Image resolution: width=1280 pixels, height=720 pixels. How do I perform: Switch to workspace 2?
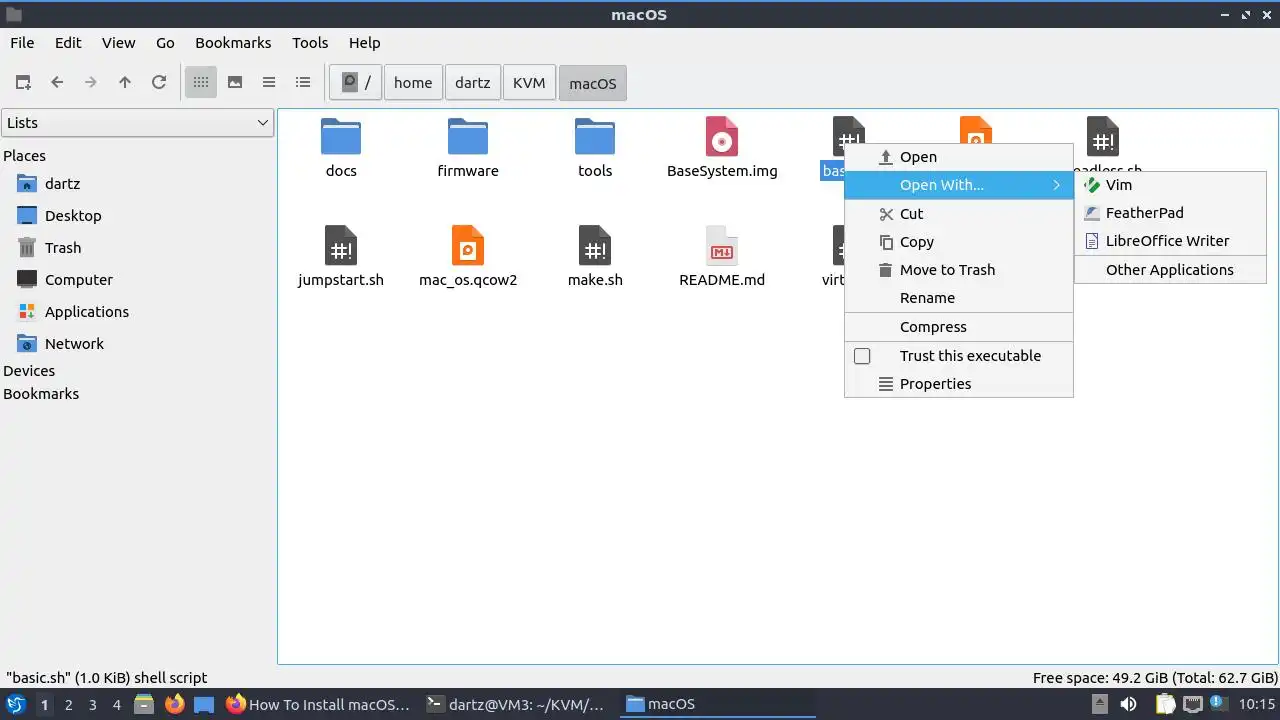(68, 705)
